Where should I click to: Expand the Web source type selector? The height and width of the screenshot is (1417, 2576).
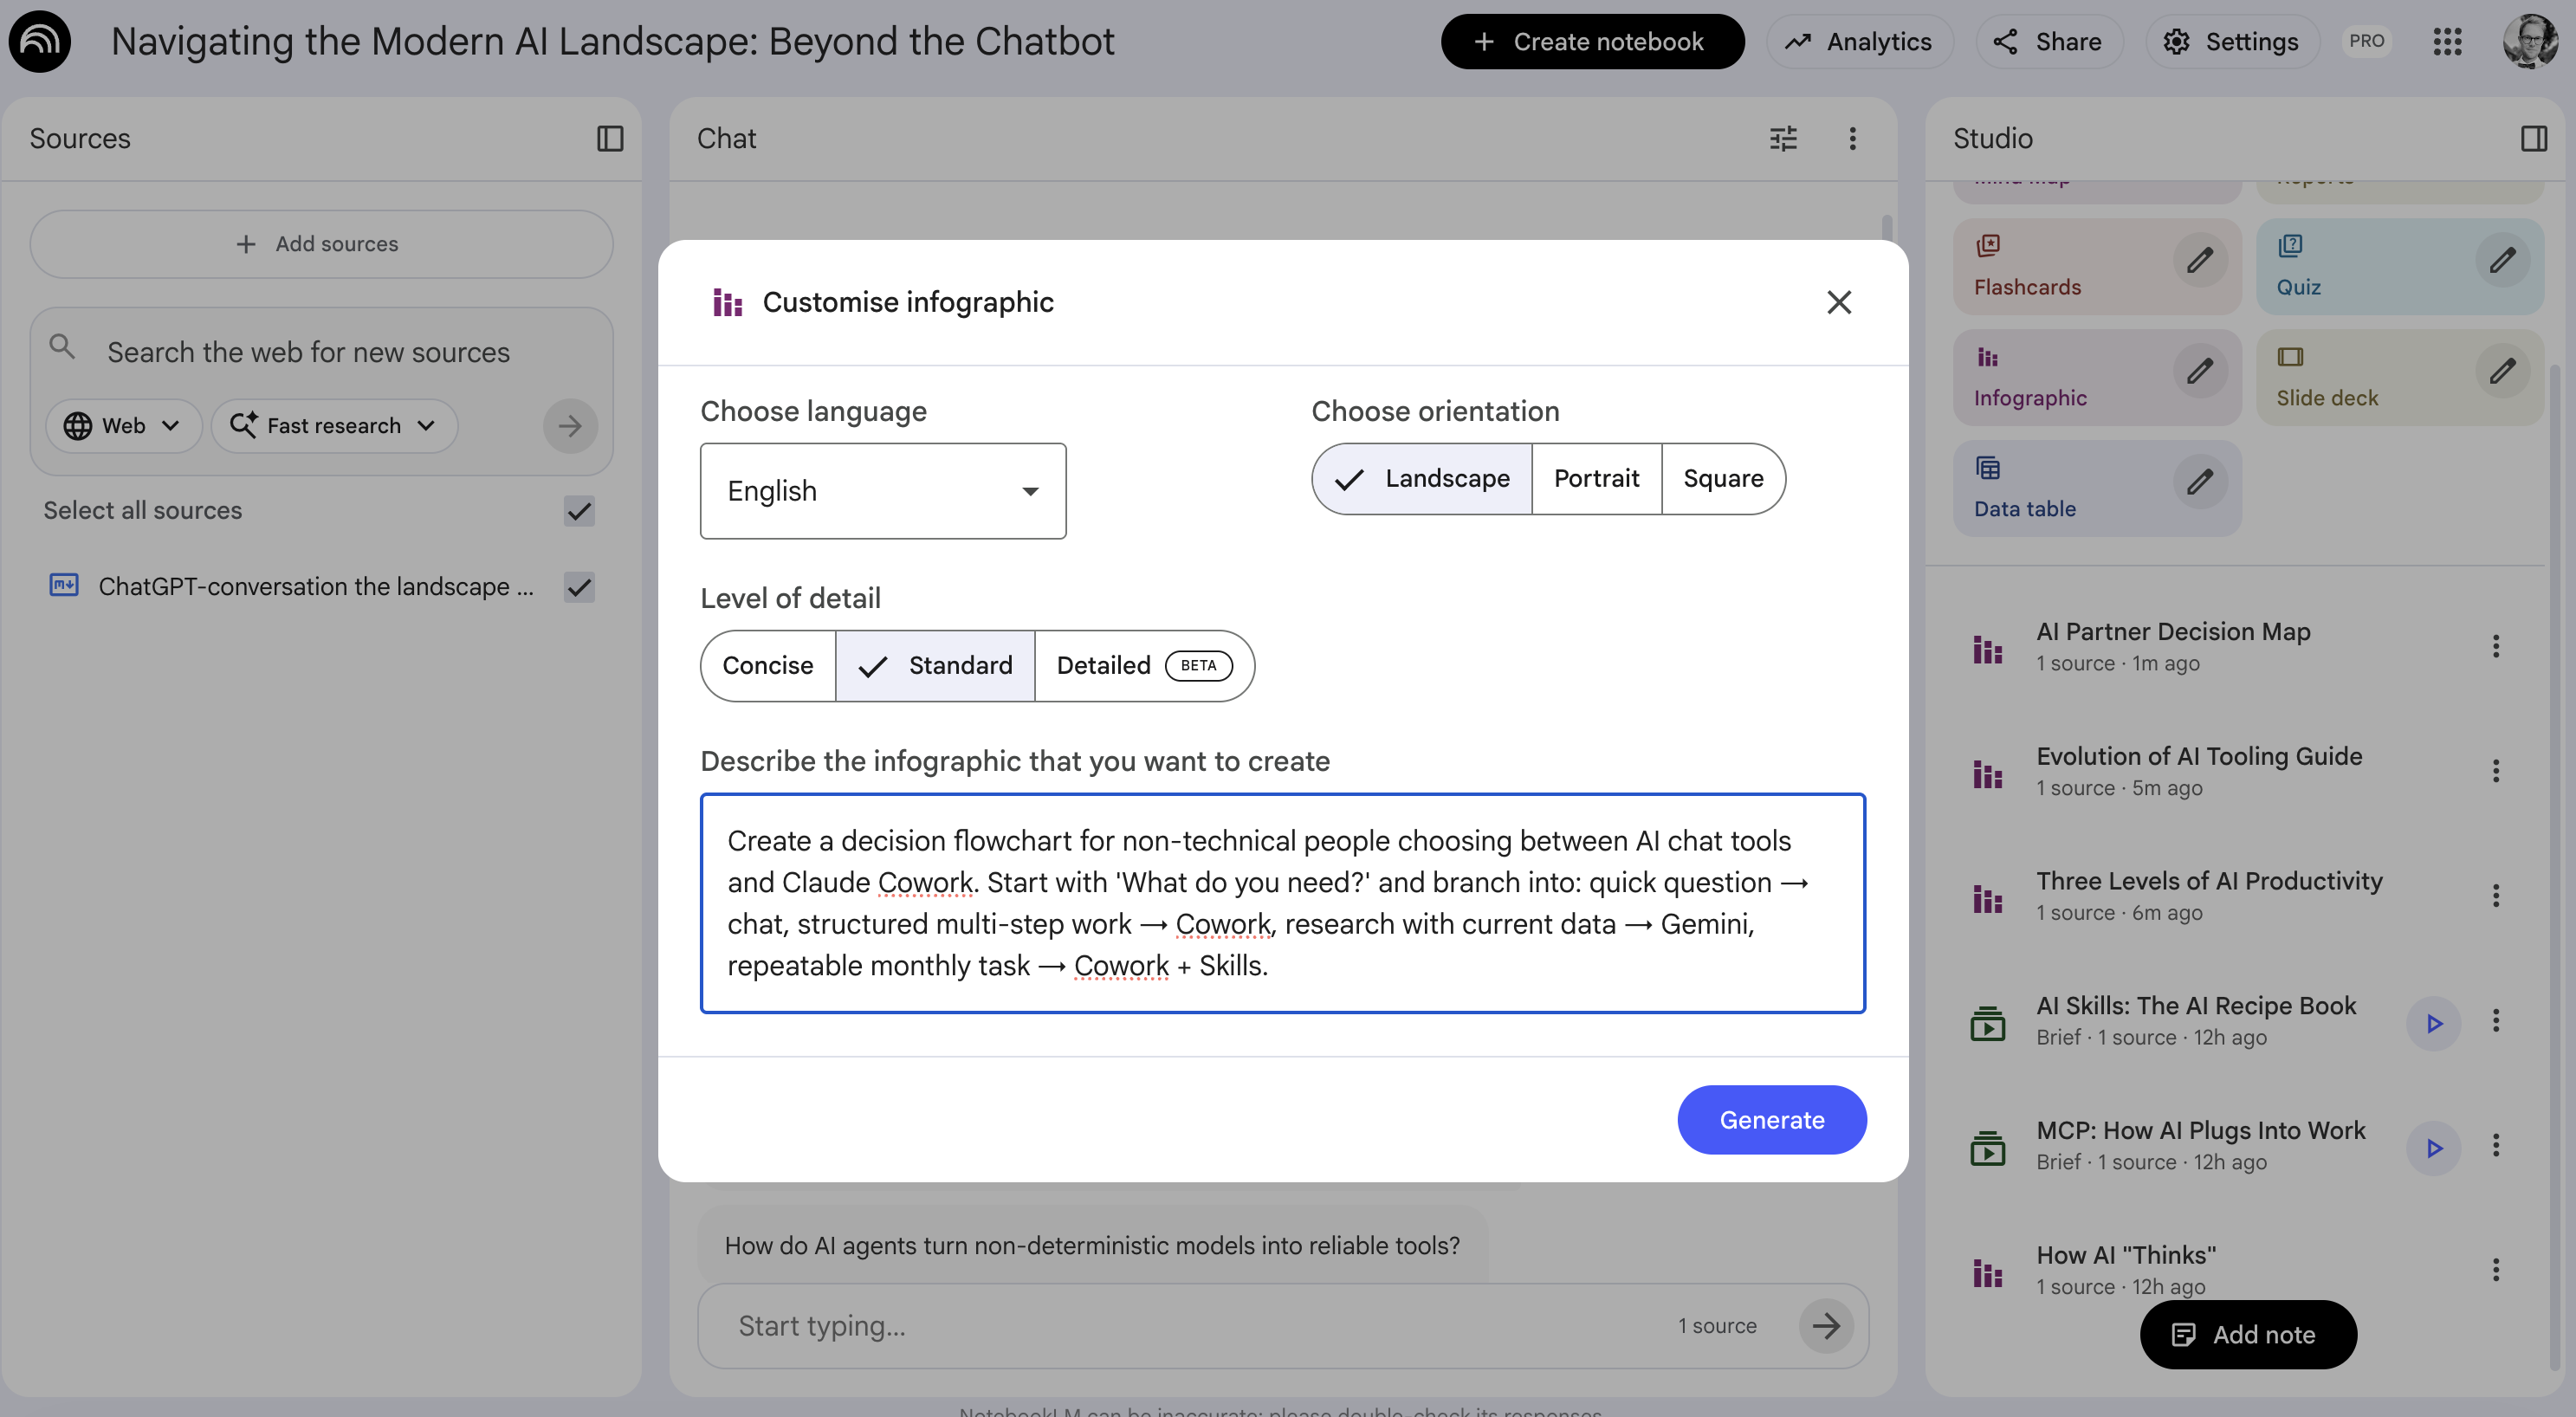(122, 425)
